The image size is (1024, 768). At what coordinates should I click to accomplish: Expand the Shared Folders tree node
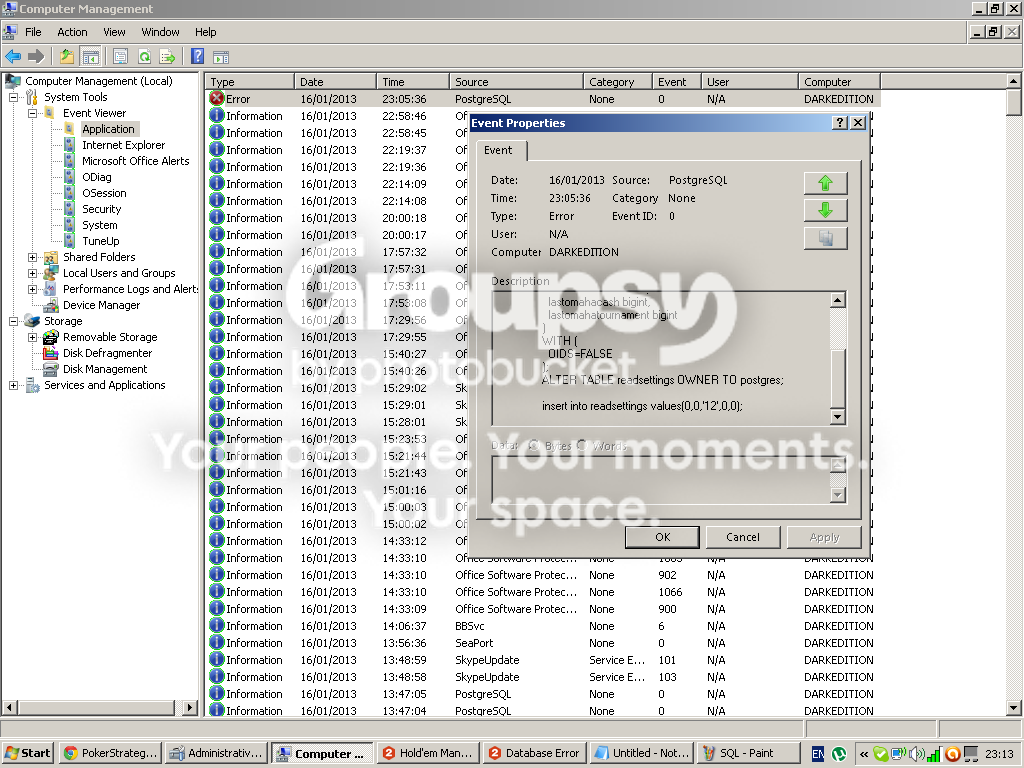[x=32, y=257]
